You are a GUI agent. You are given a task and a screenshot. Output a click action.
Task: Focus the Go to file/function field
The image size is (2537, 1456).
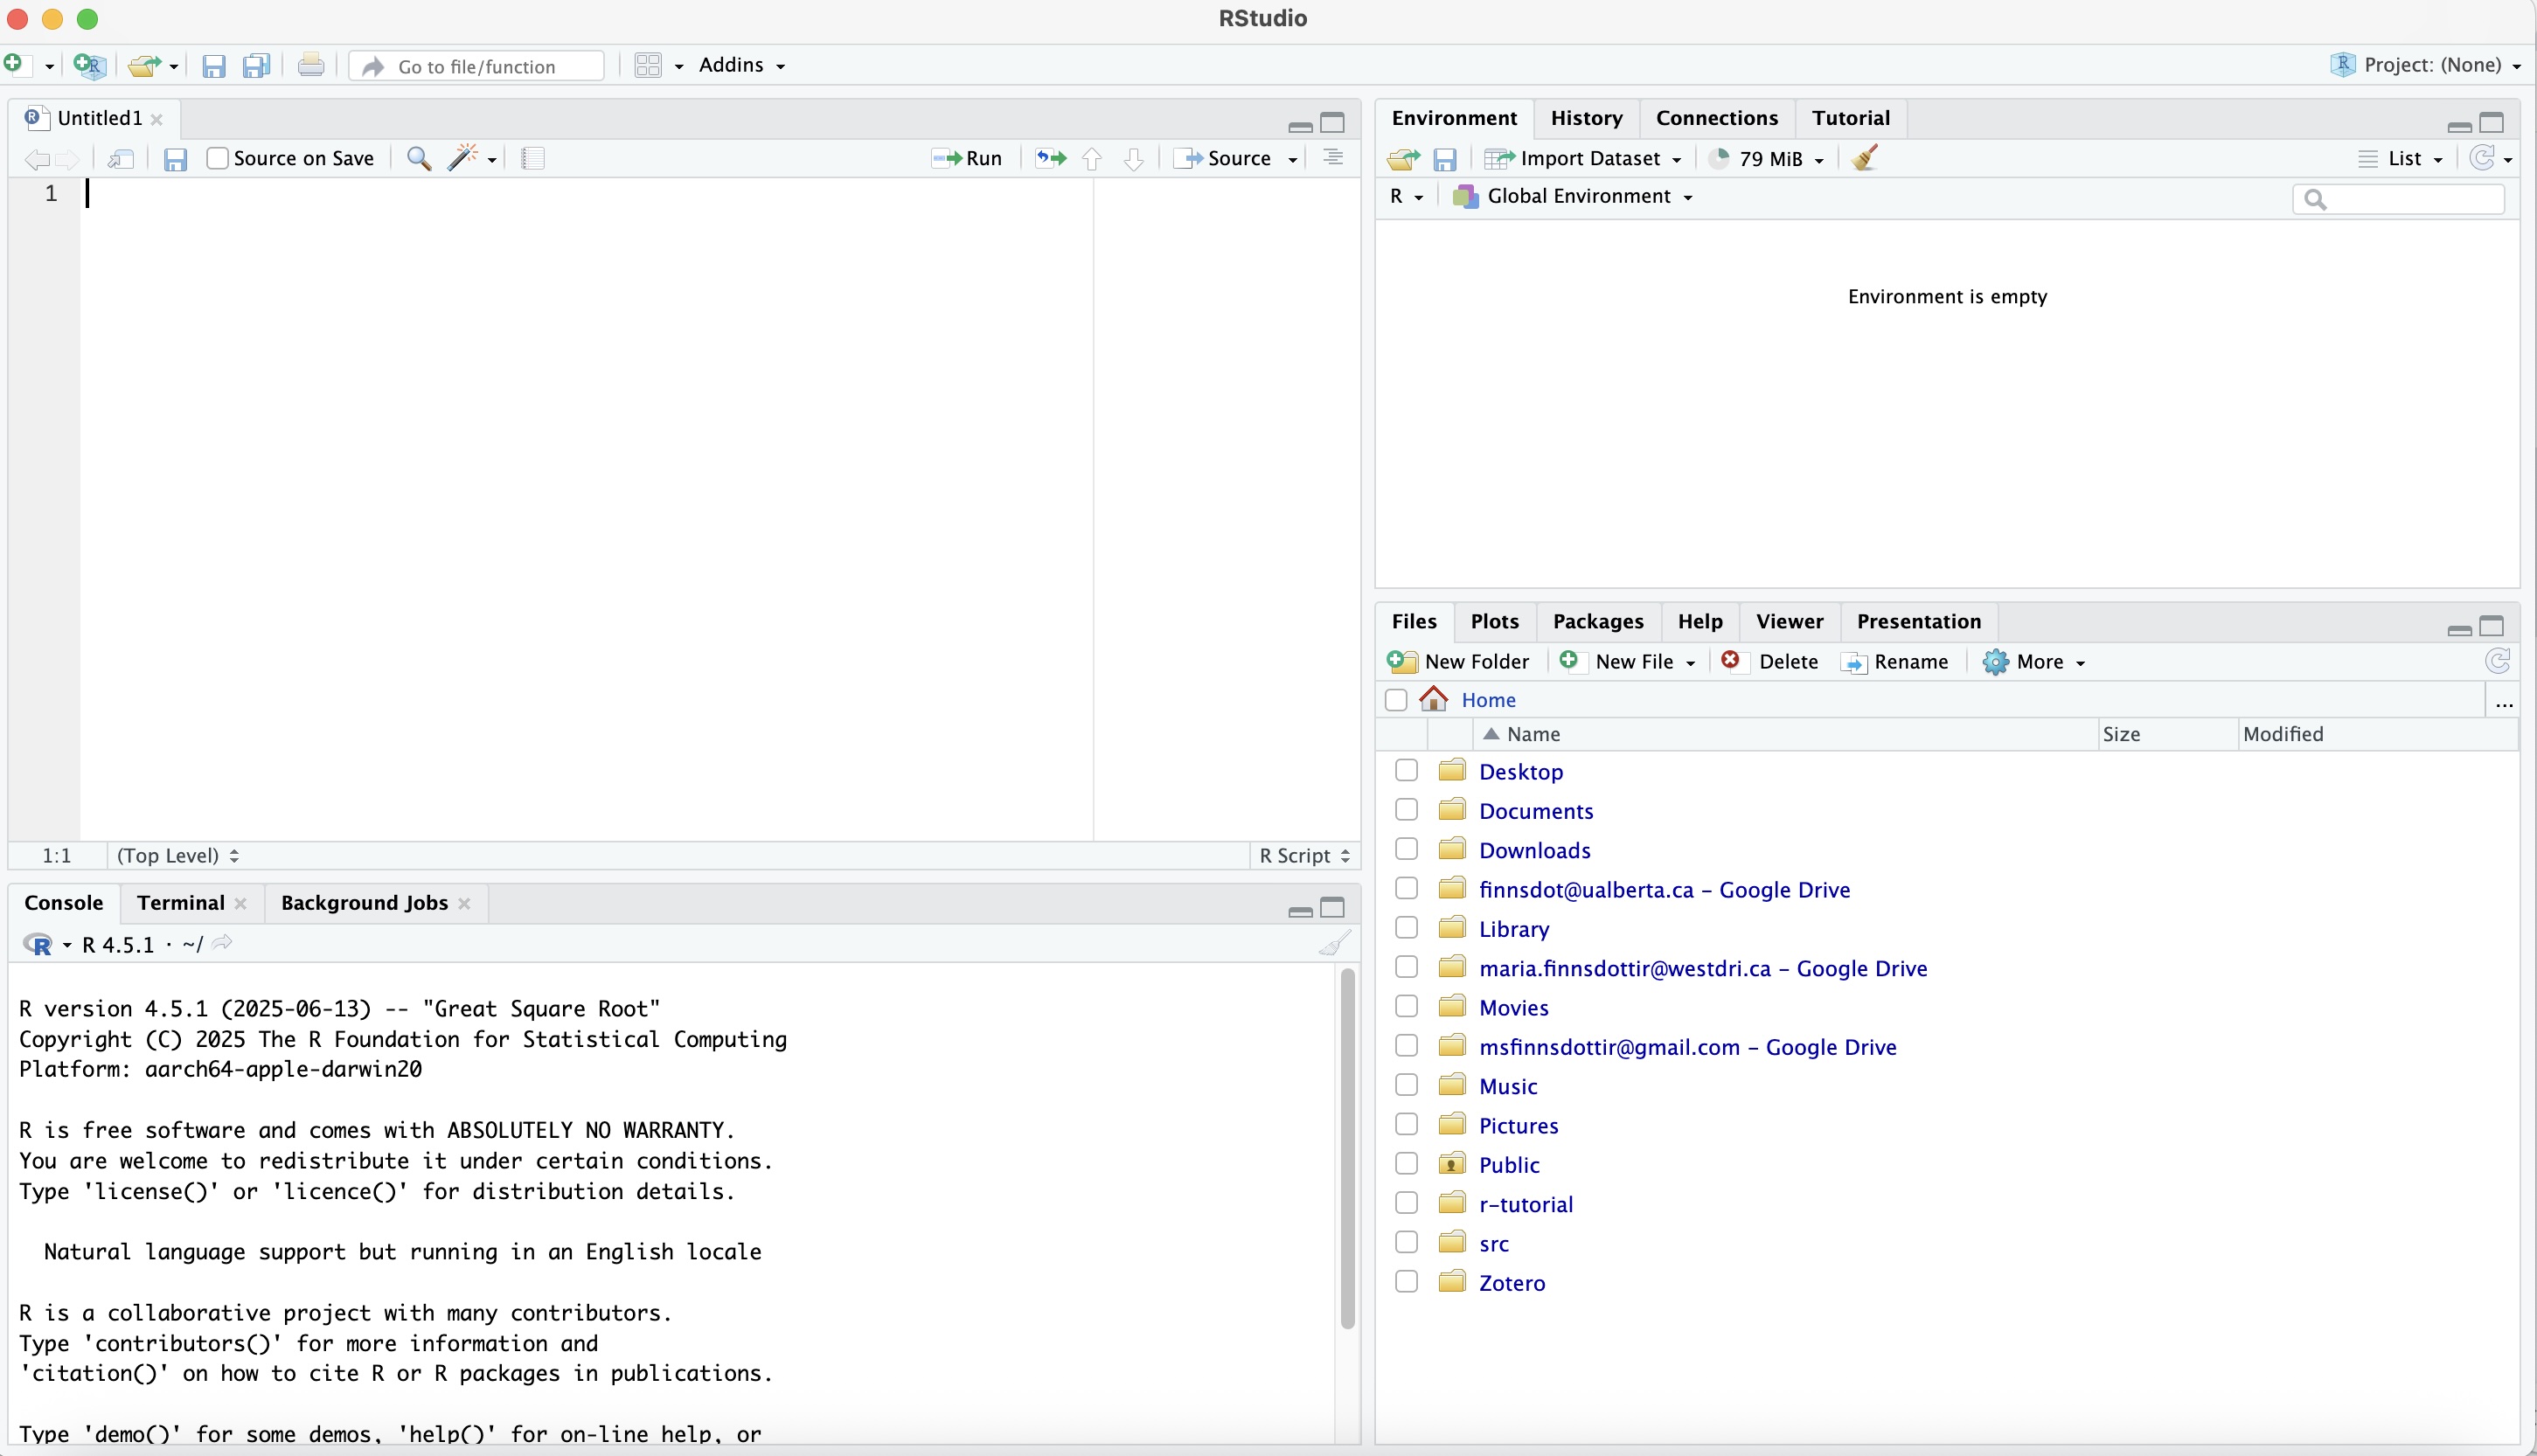[x=477, y=66]
